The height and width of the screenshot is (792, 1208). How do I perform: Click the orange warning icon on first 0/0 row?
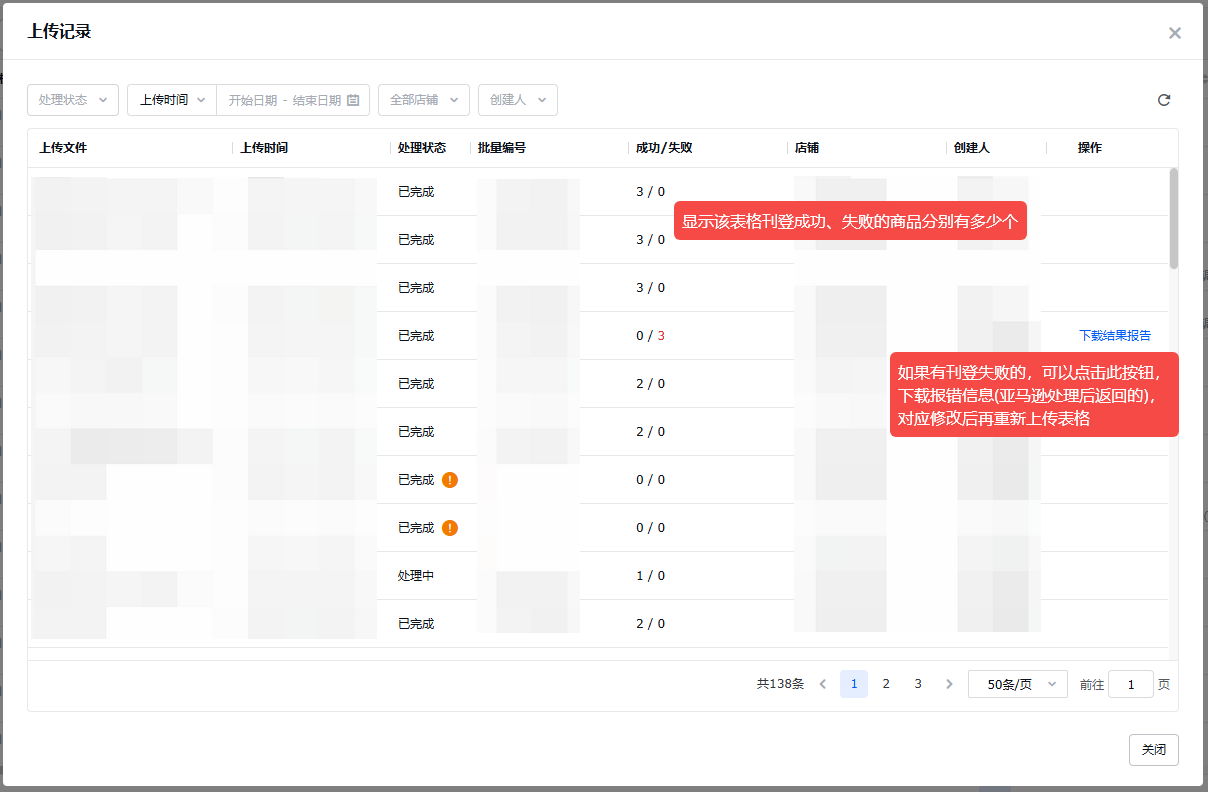(449, 479)
